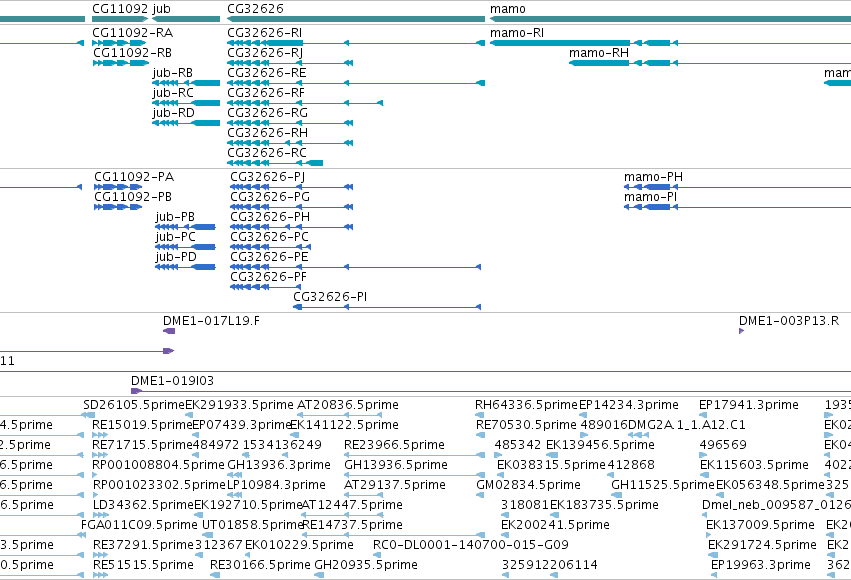The height and width of the screenshot is (580, 851).
Task: Pick transcript CG32626-RC
Action: coord(267,153)
